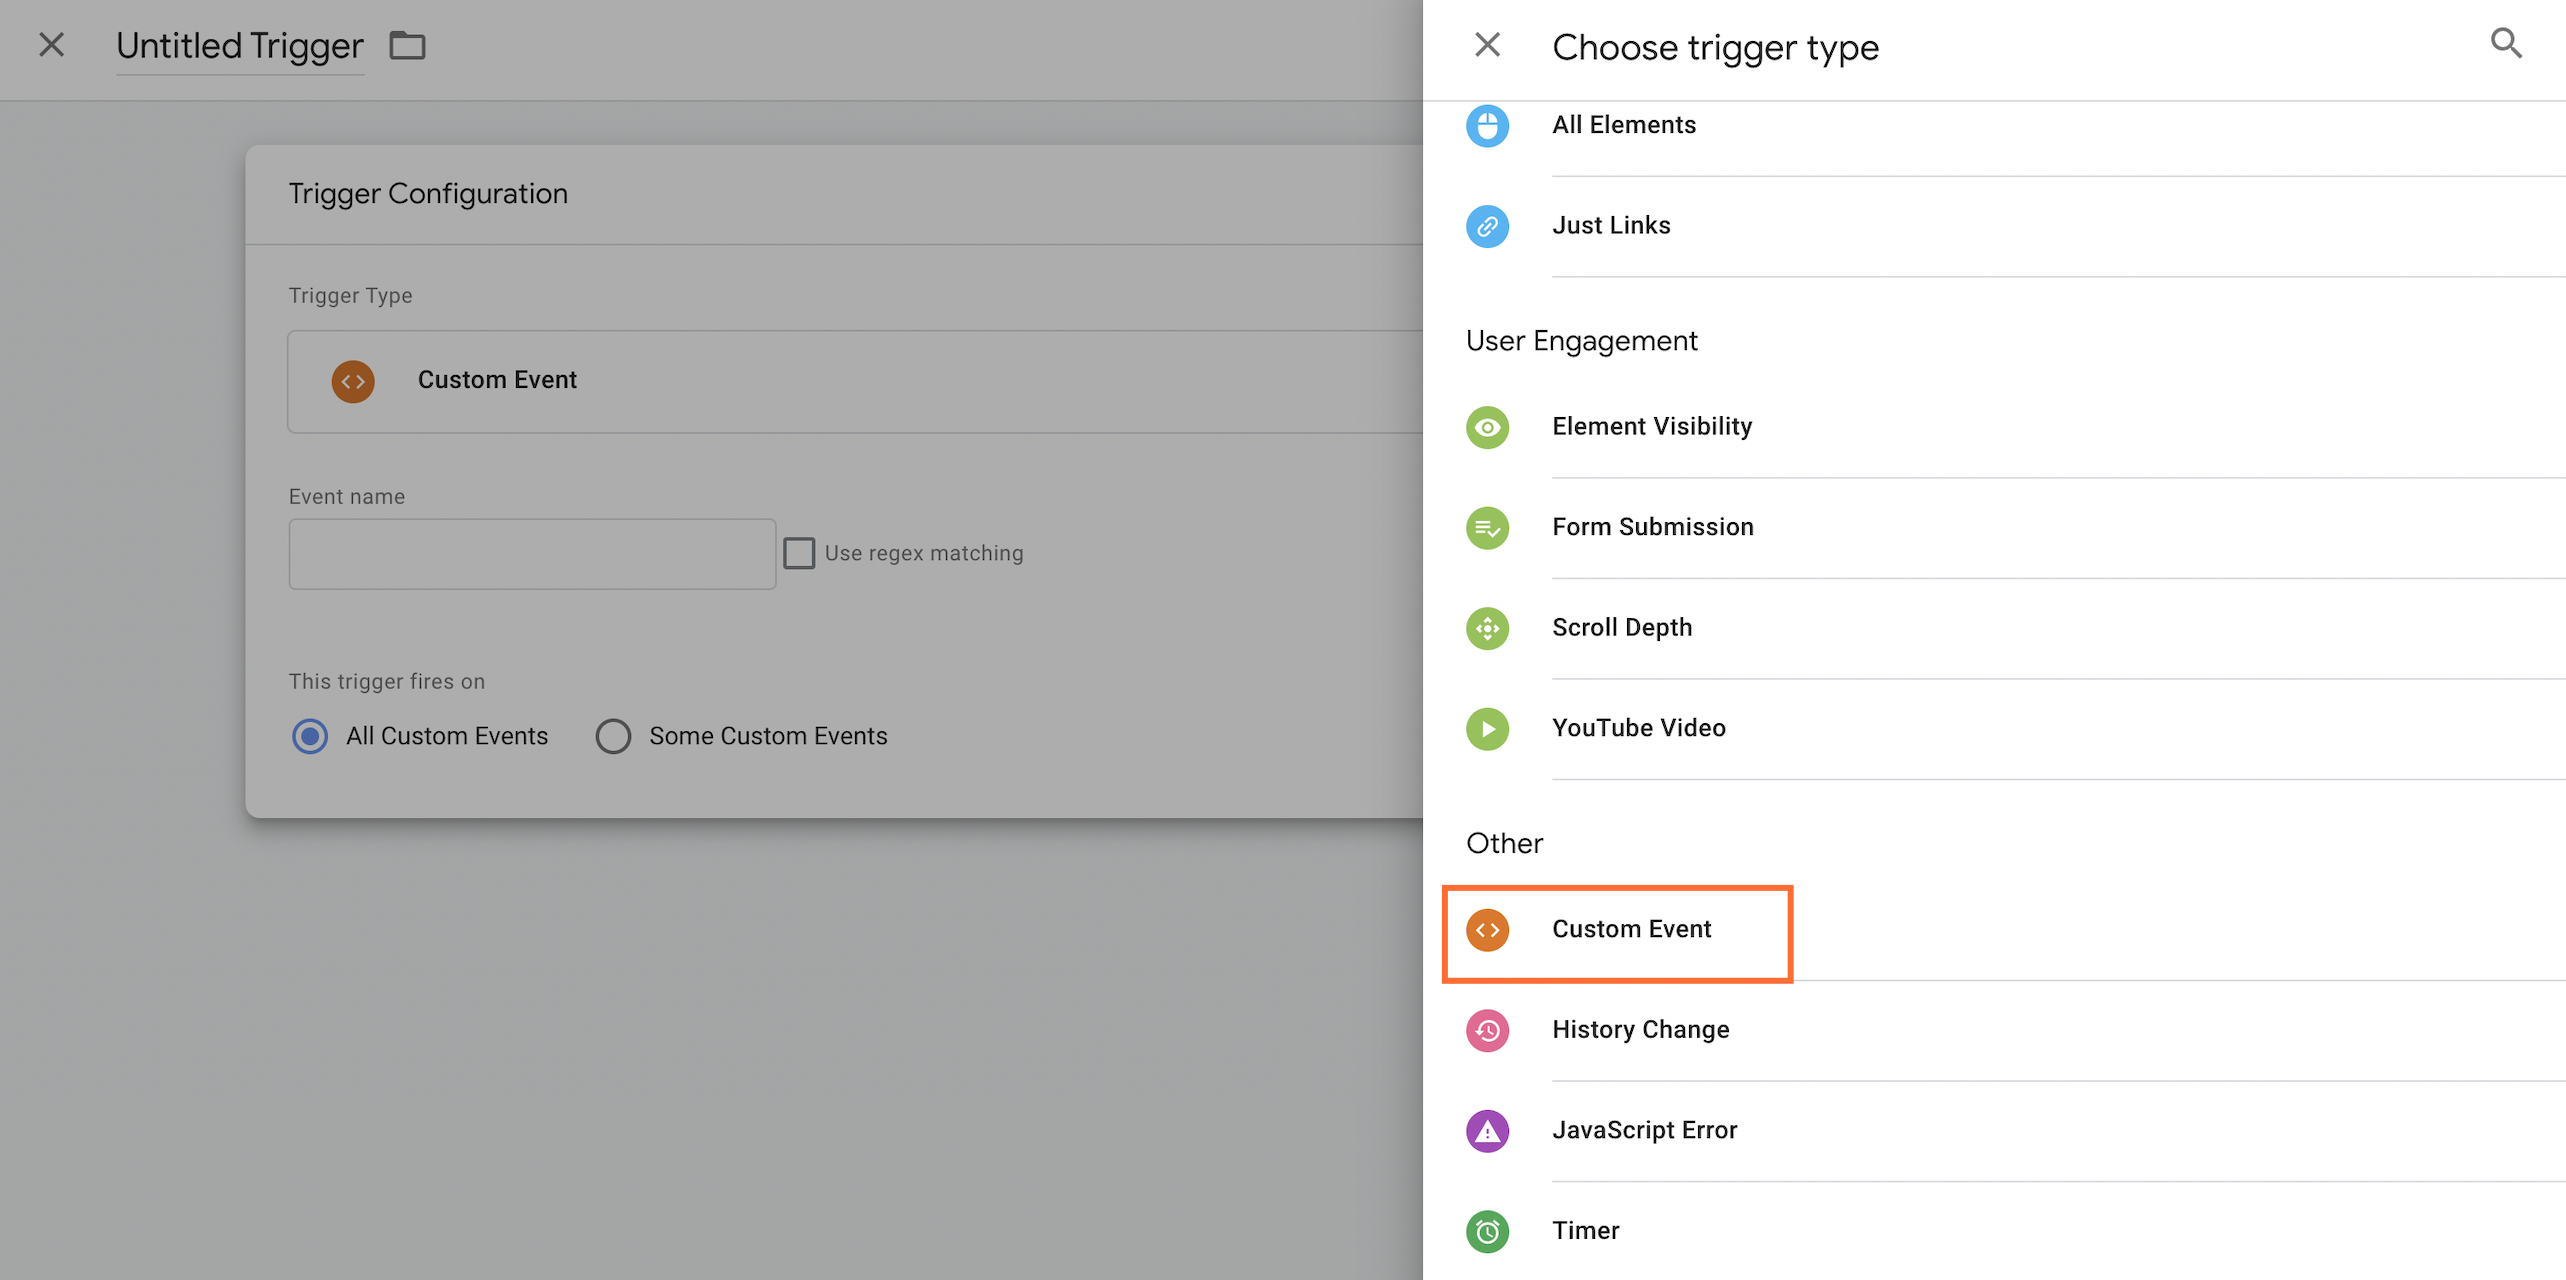This screenshot has width=2566, height=1280.
Task: Click the folder icon beside Untitled Trigger
Action: 406,45
